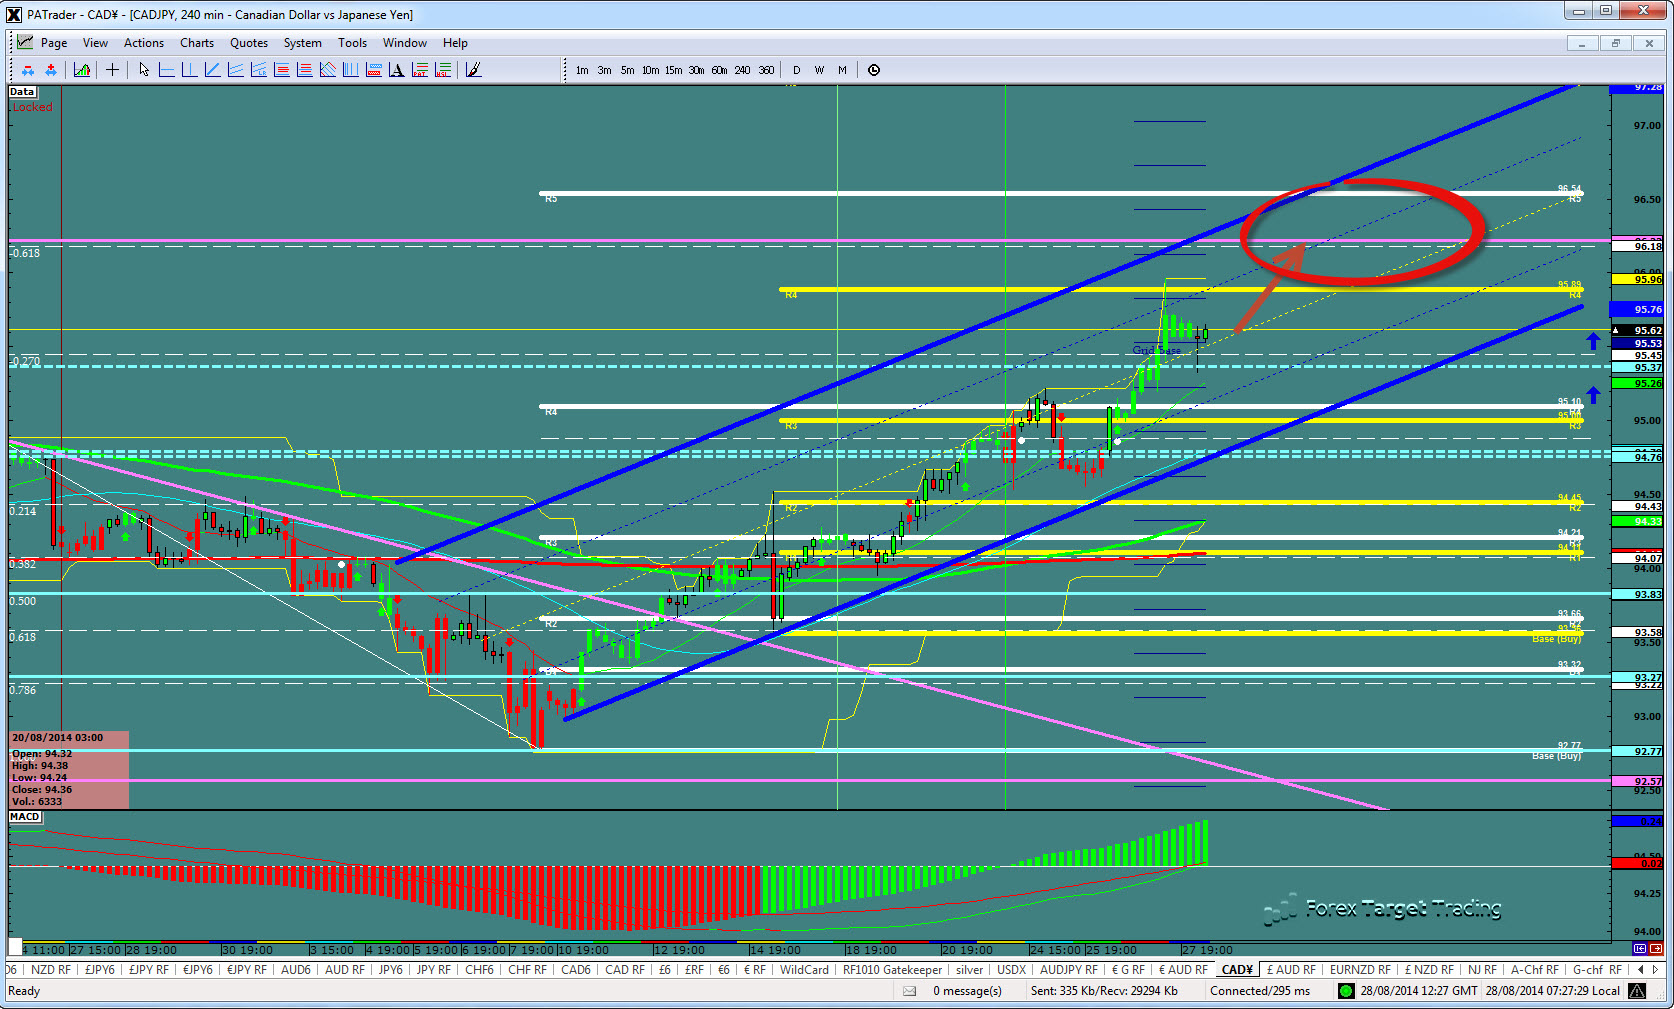Activate the pointer selection tool

(143, 70)
